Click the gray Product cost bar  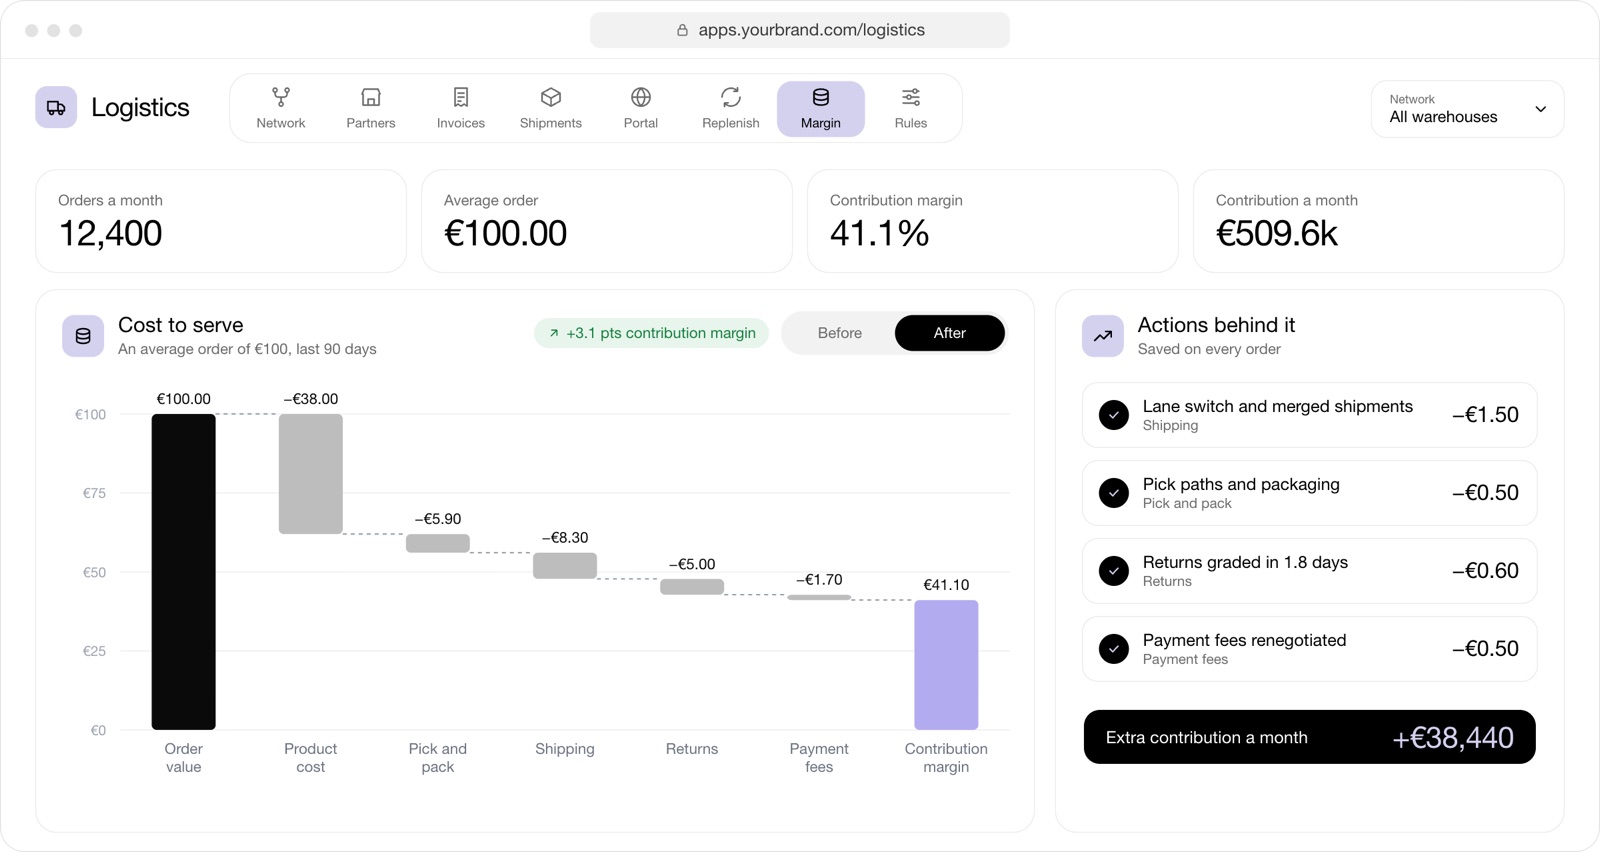click(x=311, y=474)
